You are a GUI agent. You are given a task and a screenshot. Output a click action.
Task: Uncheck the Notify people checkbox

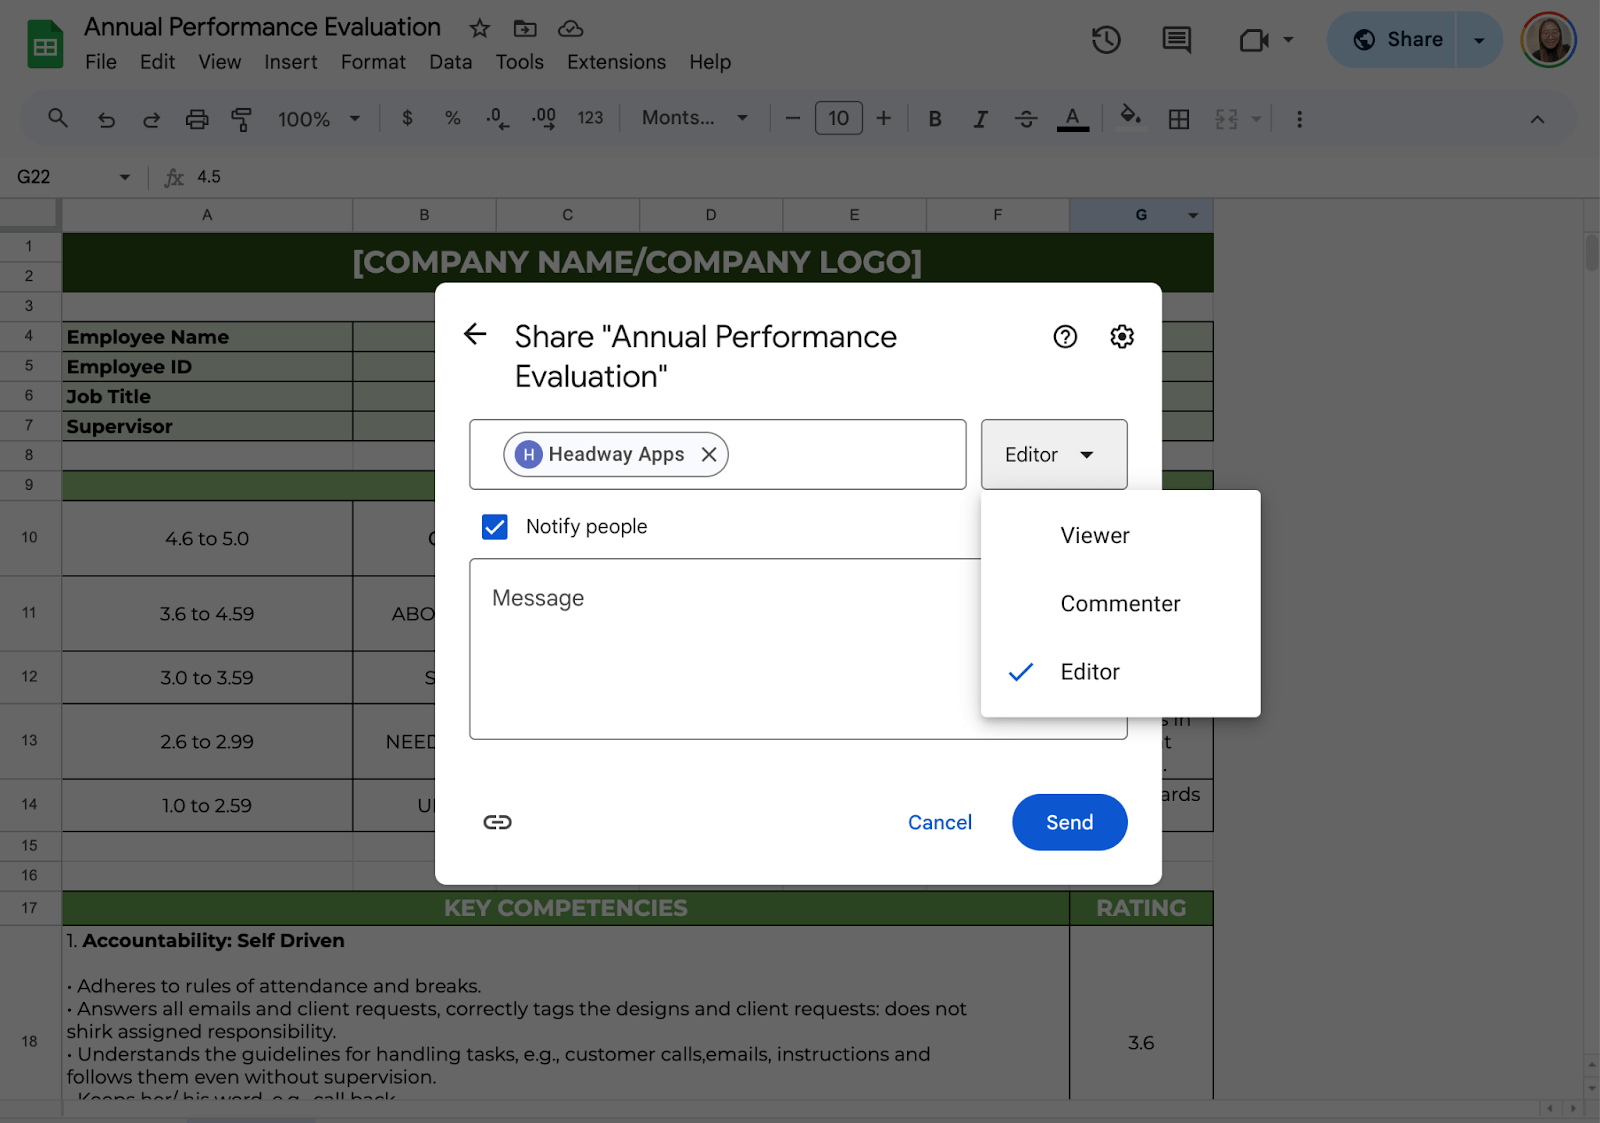tap(495, 526)
